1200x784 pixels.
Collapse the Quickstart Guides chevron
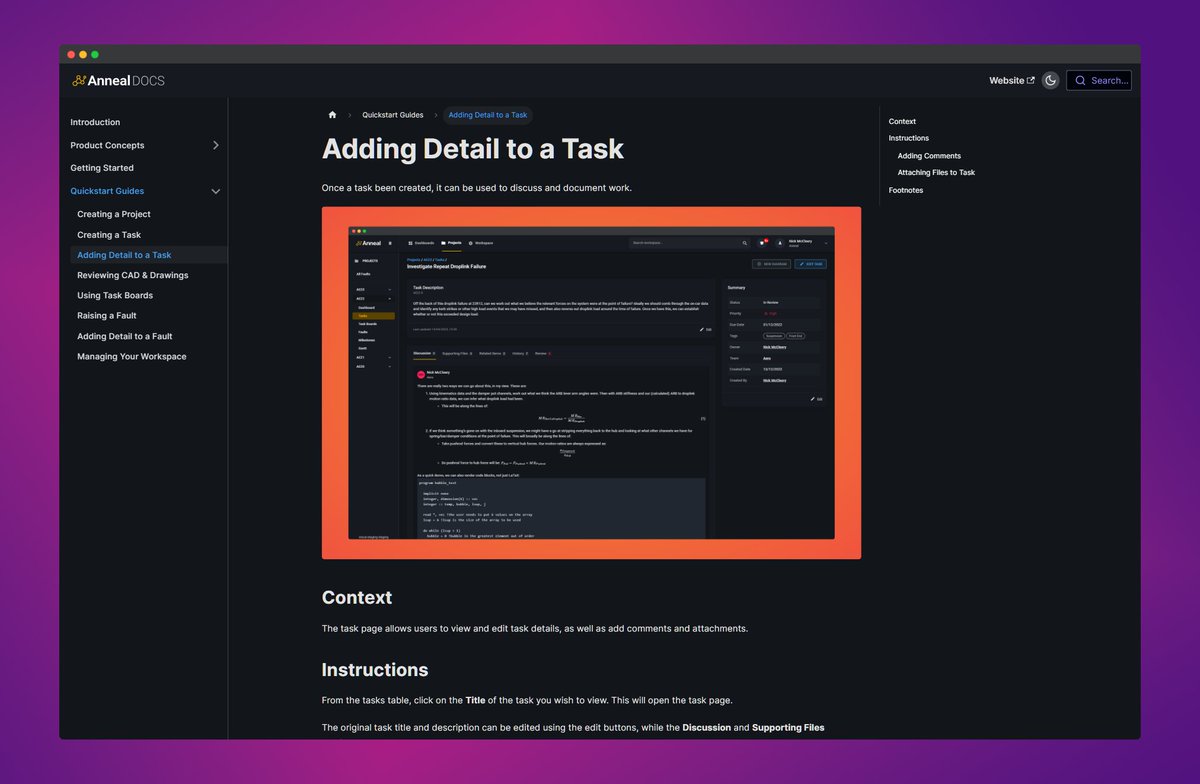pos(216,191)
